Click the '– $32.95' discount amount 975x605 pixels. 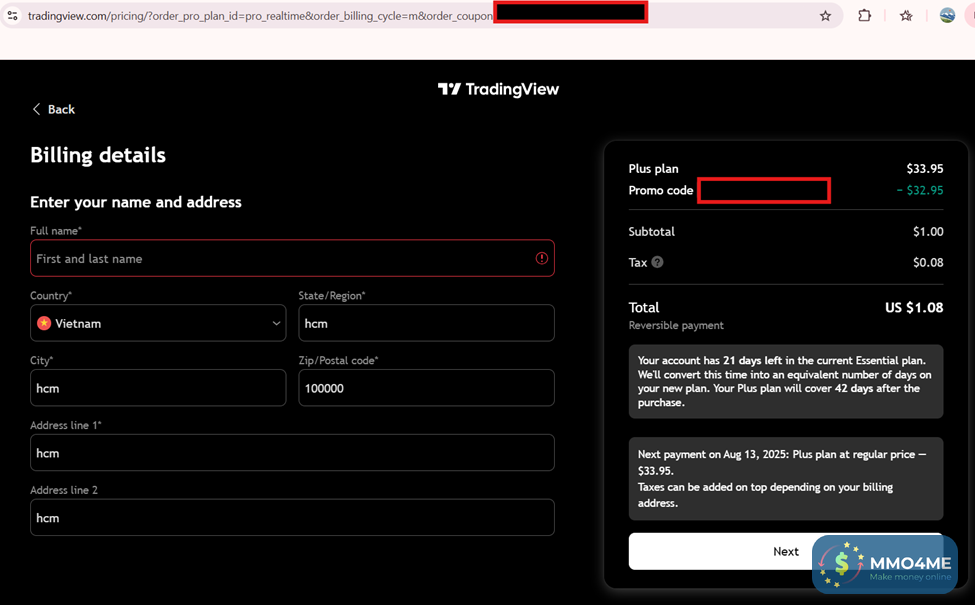click(920, 190)
